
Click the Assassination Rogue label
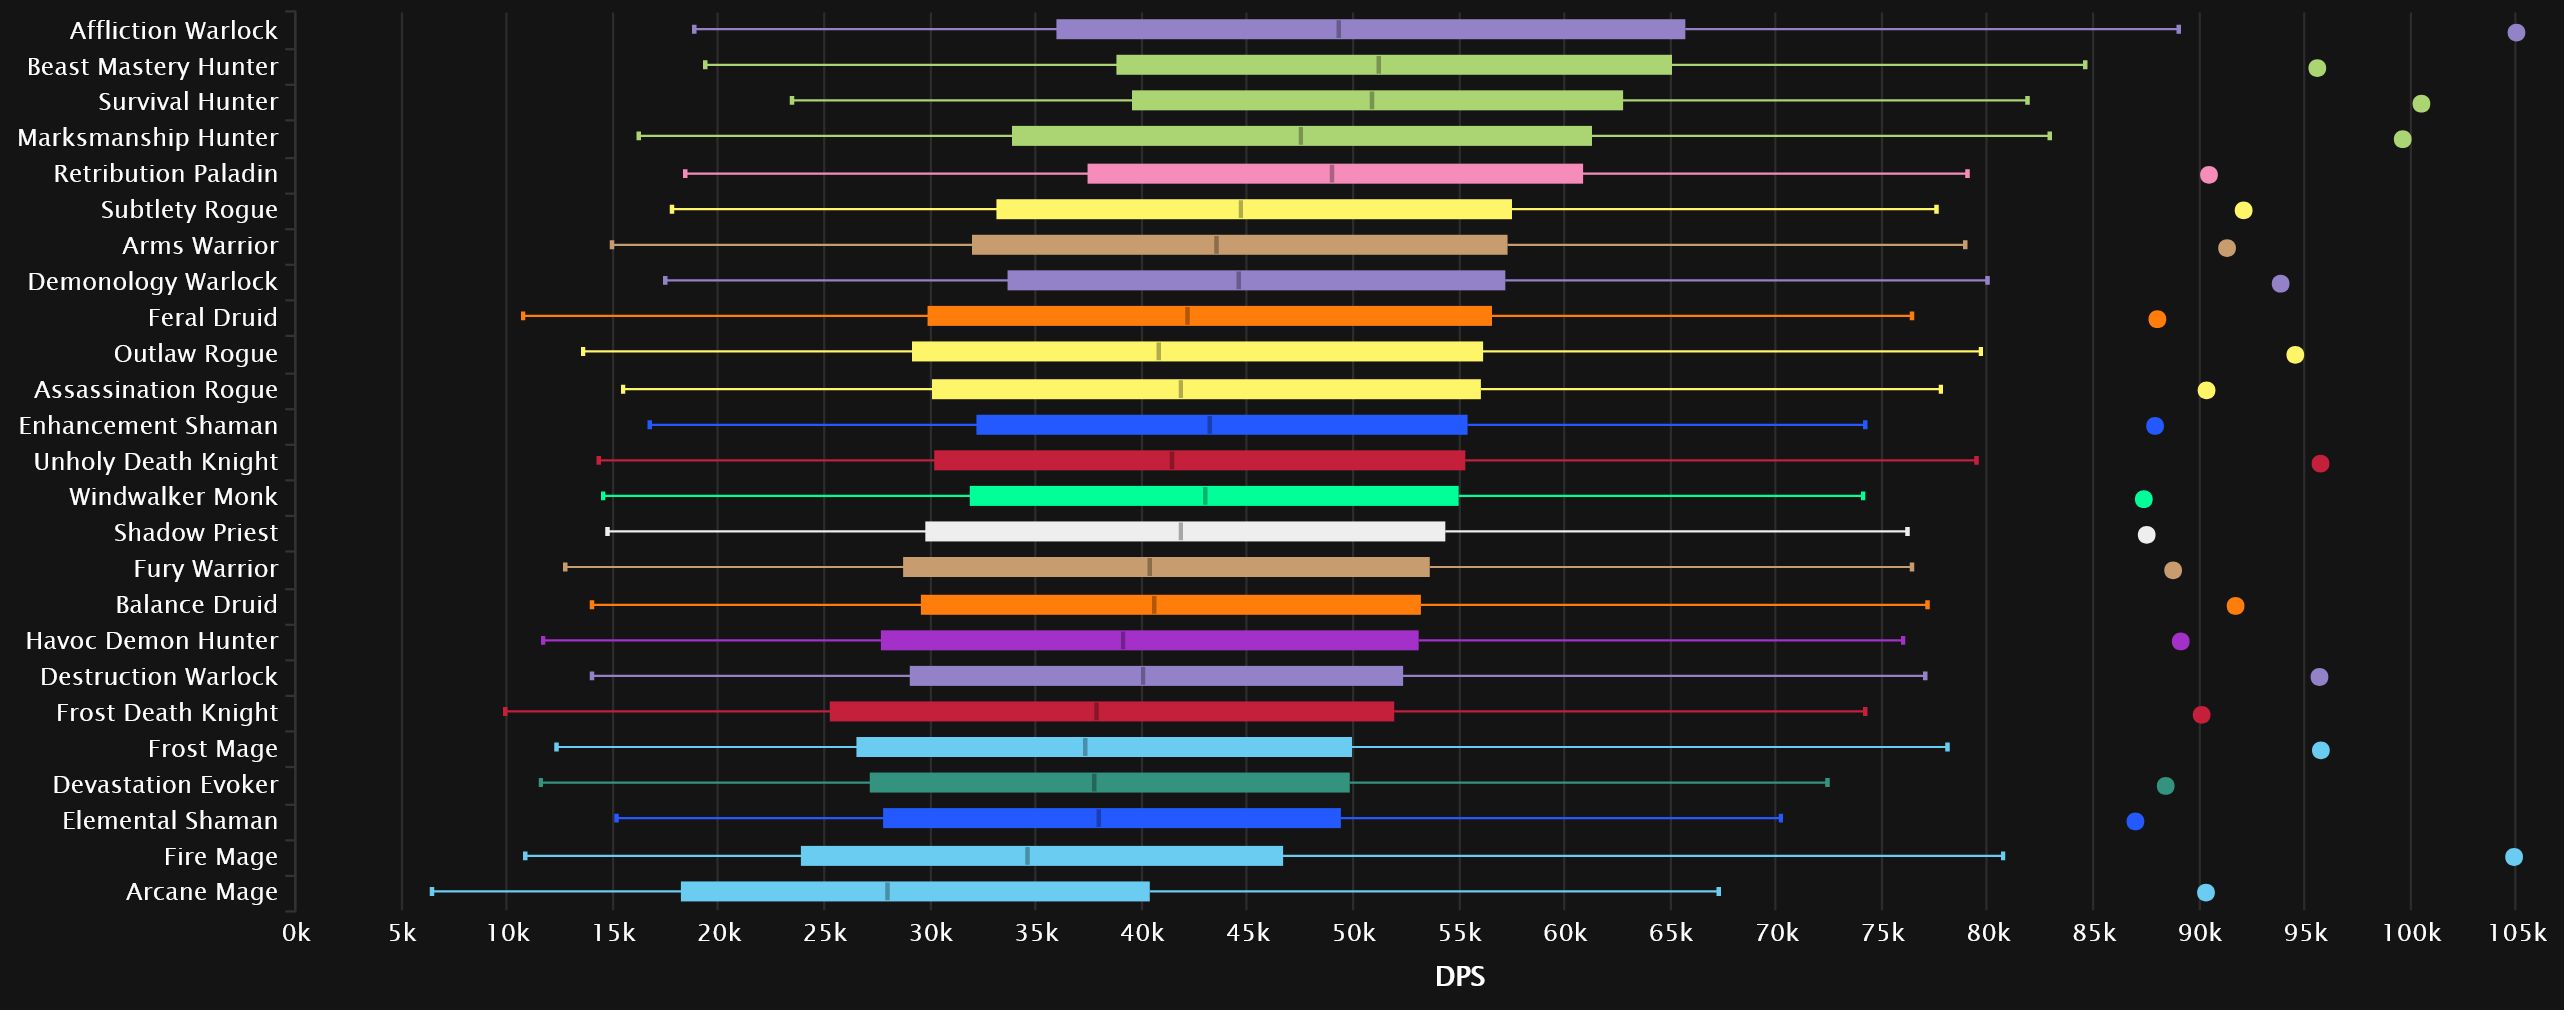[x=156, y=390]
